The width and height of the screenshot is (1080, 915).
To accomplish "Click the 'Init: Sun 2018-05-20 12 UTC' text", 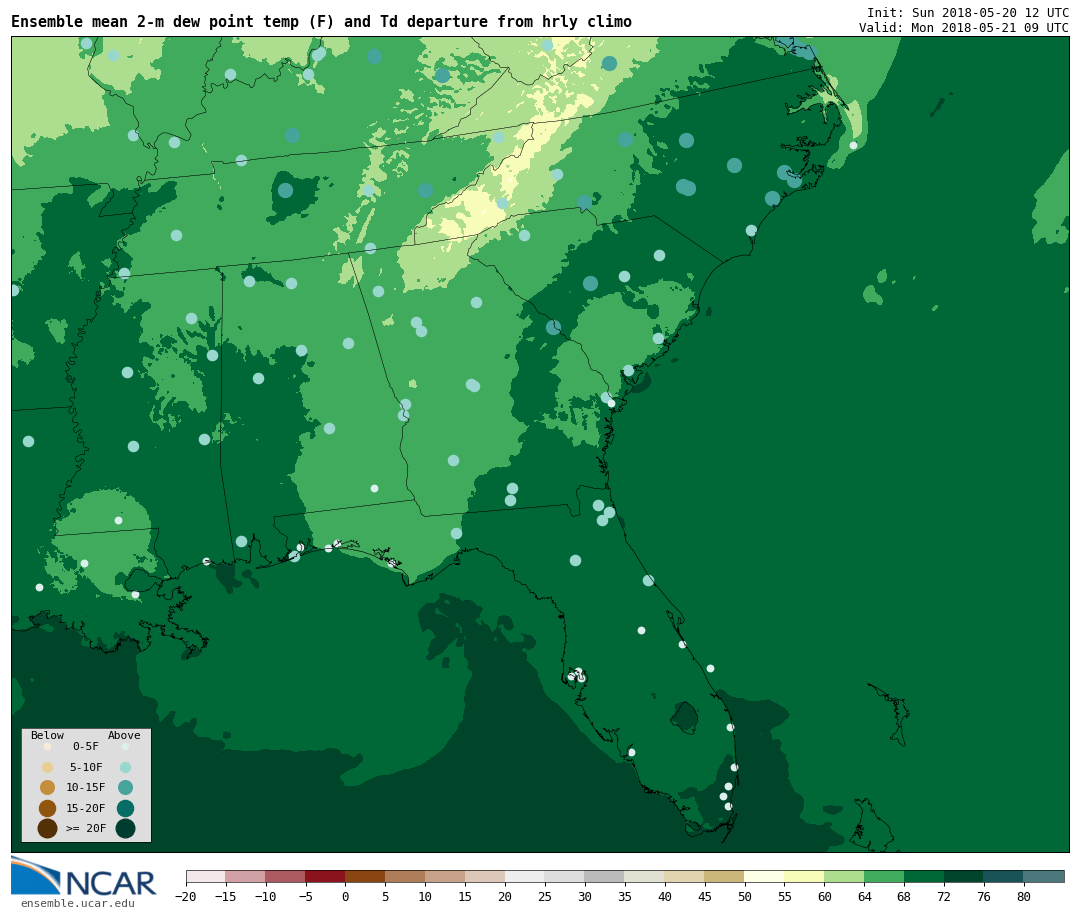I will [967, 12].
